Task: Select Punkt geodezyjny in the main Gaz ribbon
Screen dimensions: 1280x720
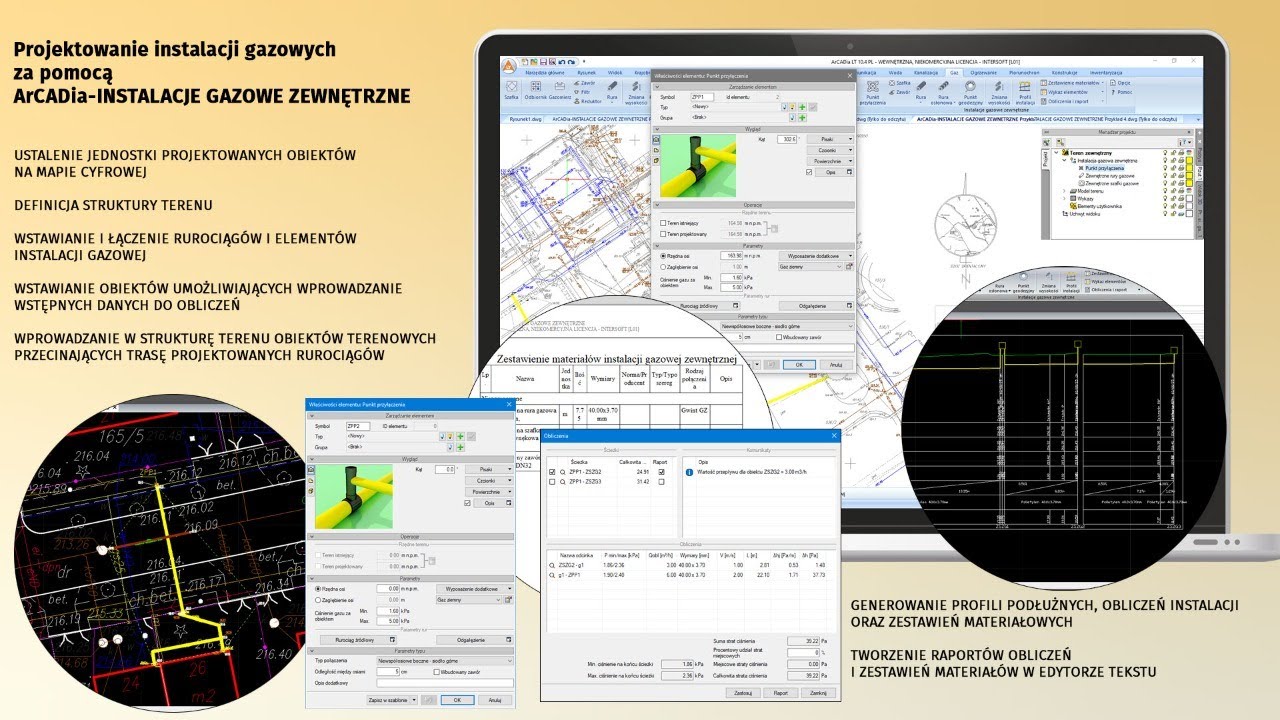Action: point(971,92)
